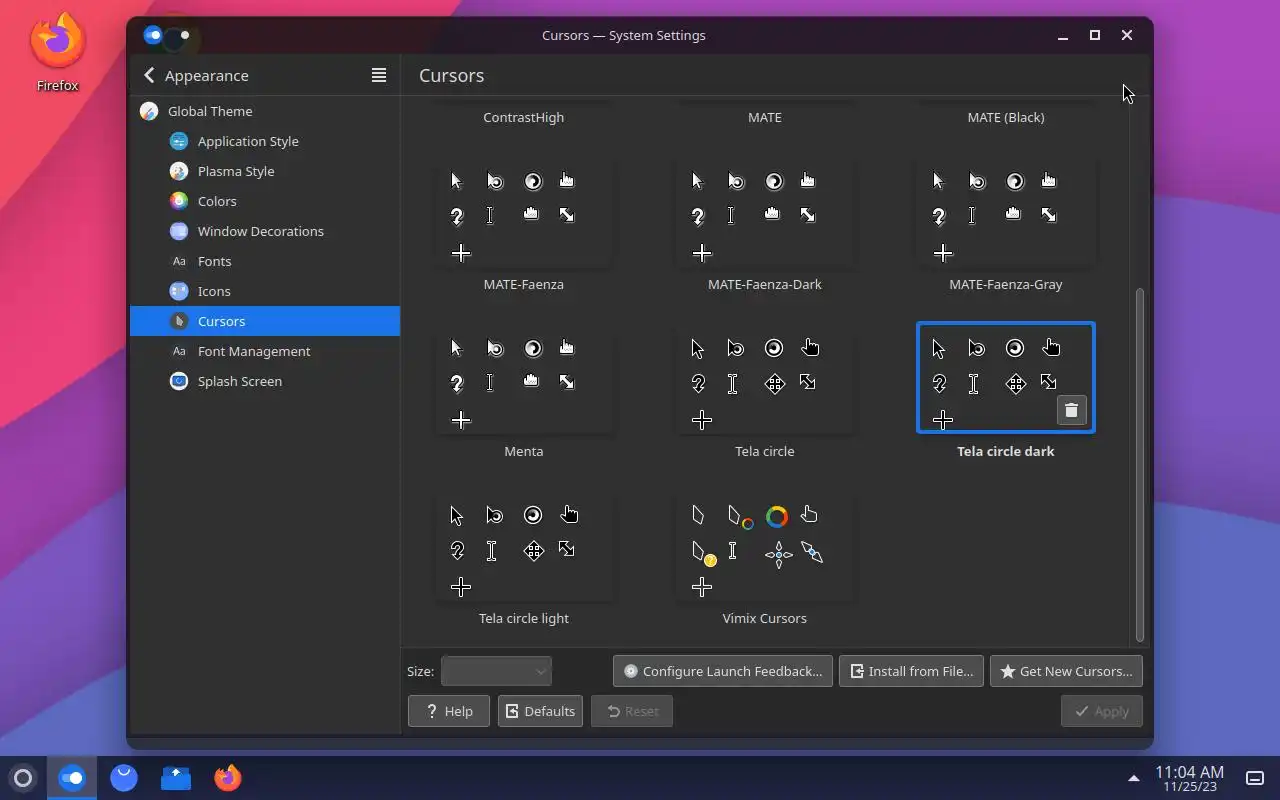Click the Splash Screen sidebar icon
Viewport: 1280px width, 800px height.
pos(179,381)
